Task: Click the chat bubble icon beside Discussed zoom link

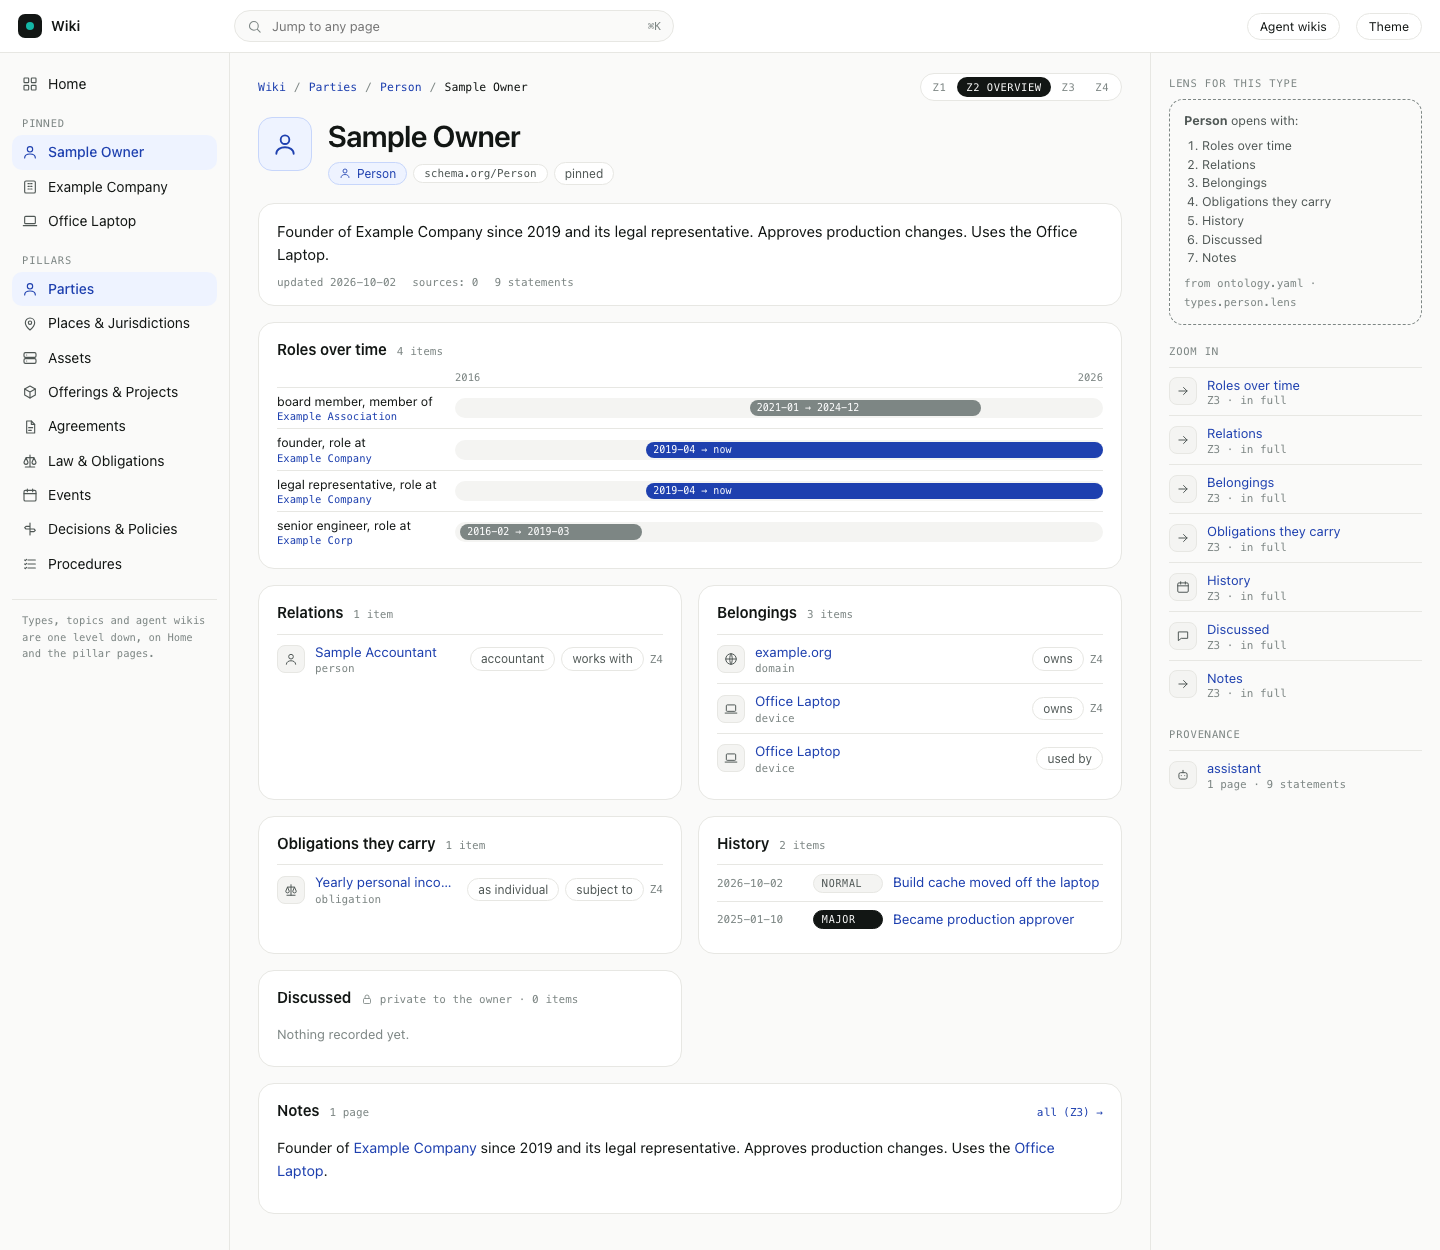Action: pos(1183,636)
